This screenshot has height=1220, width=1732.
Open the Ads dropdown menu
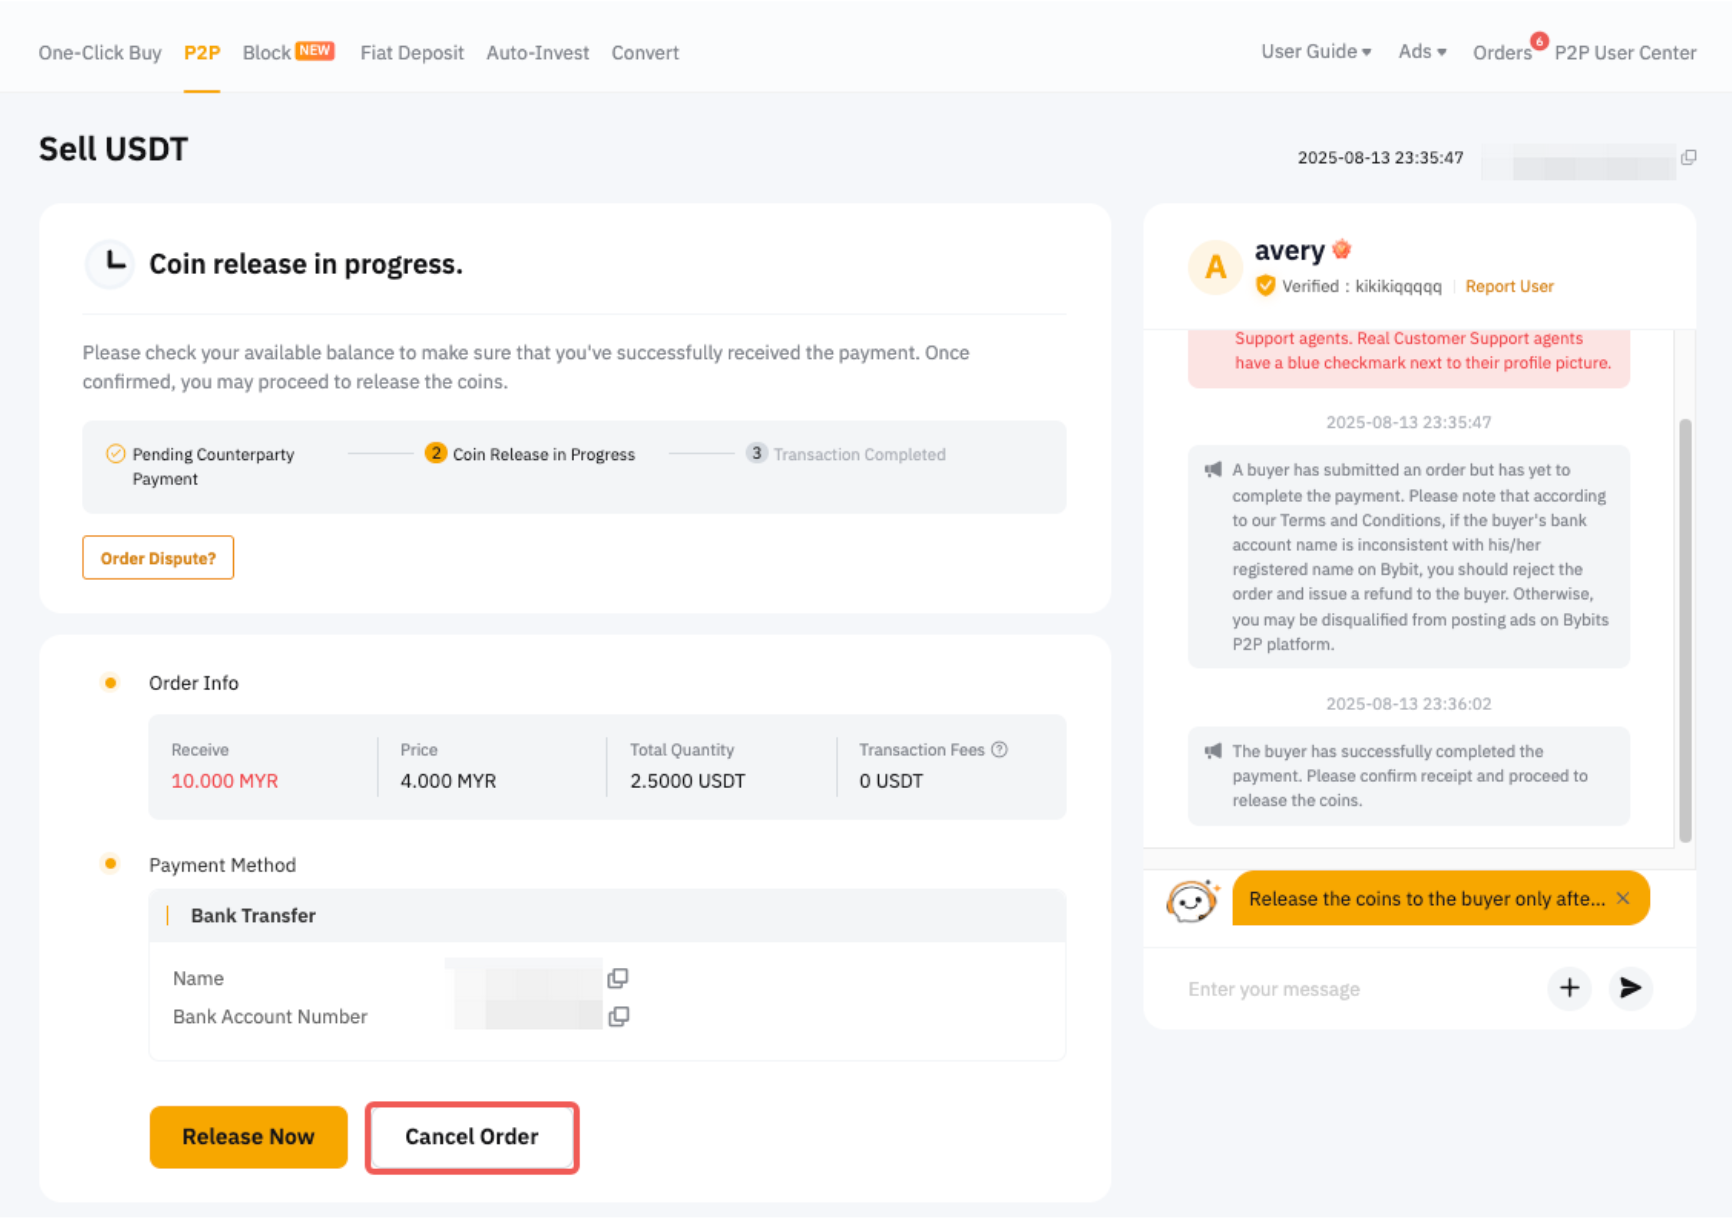(1421, 52)
